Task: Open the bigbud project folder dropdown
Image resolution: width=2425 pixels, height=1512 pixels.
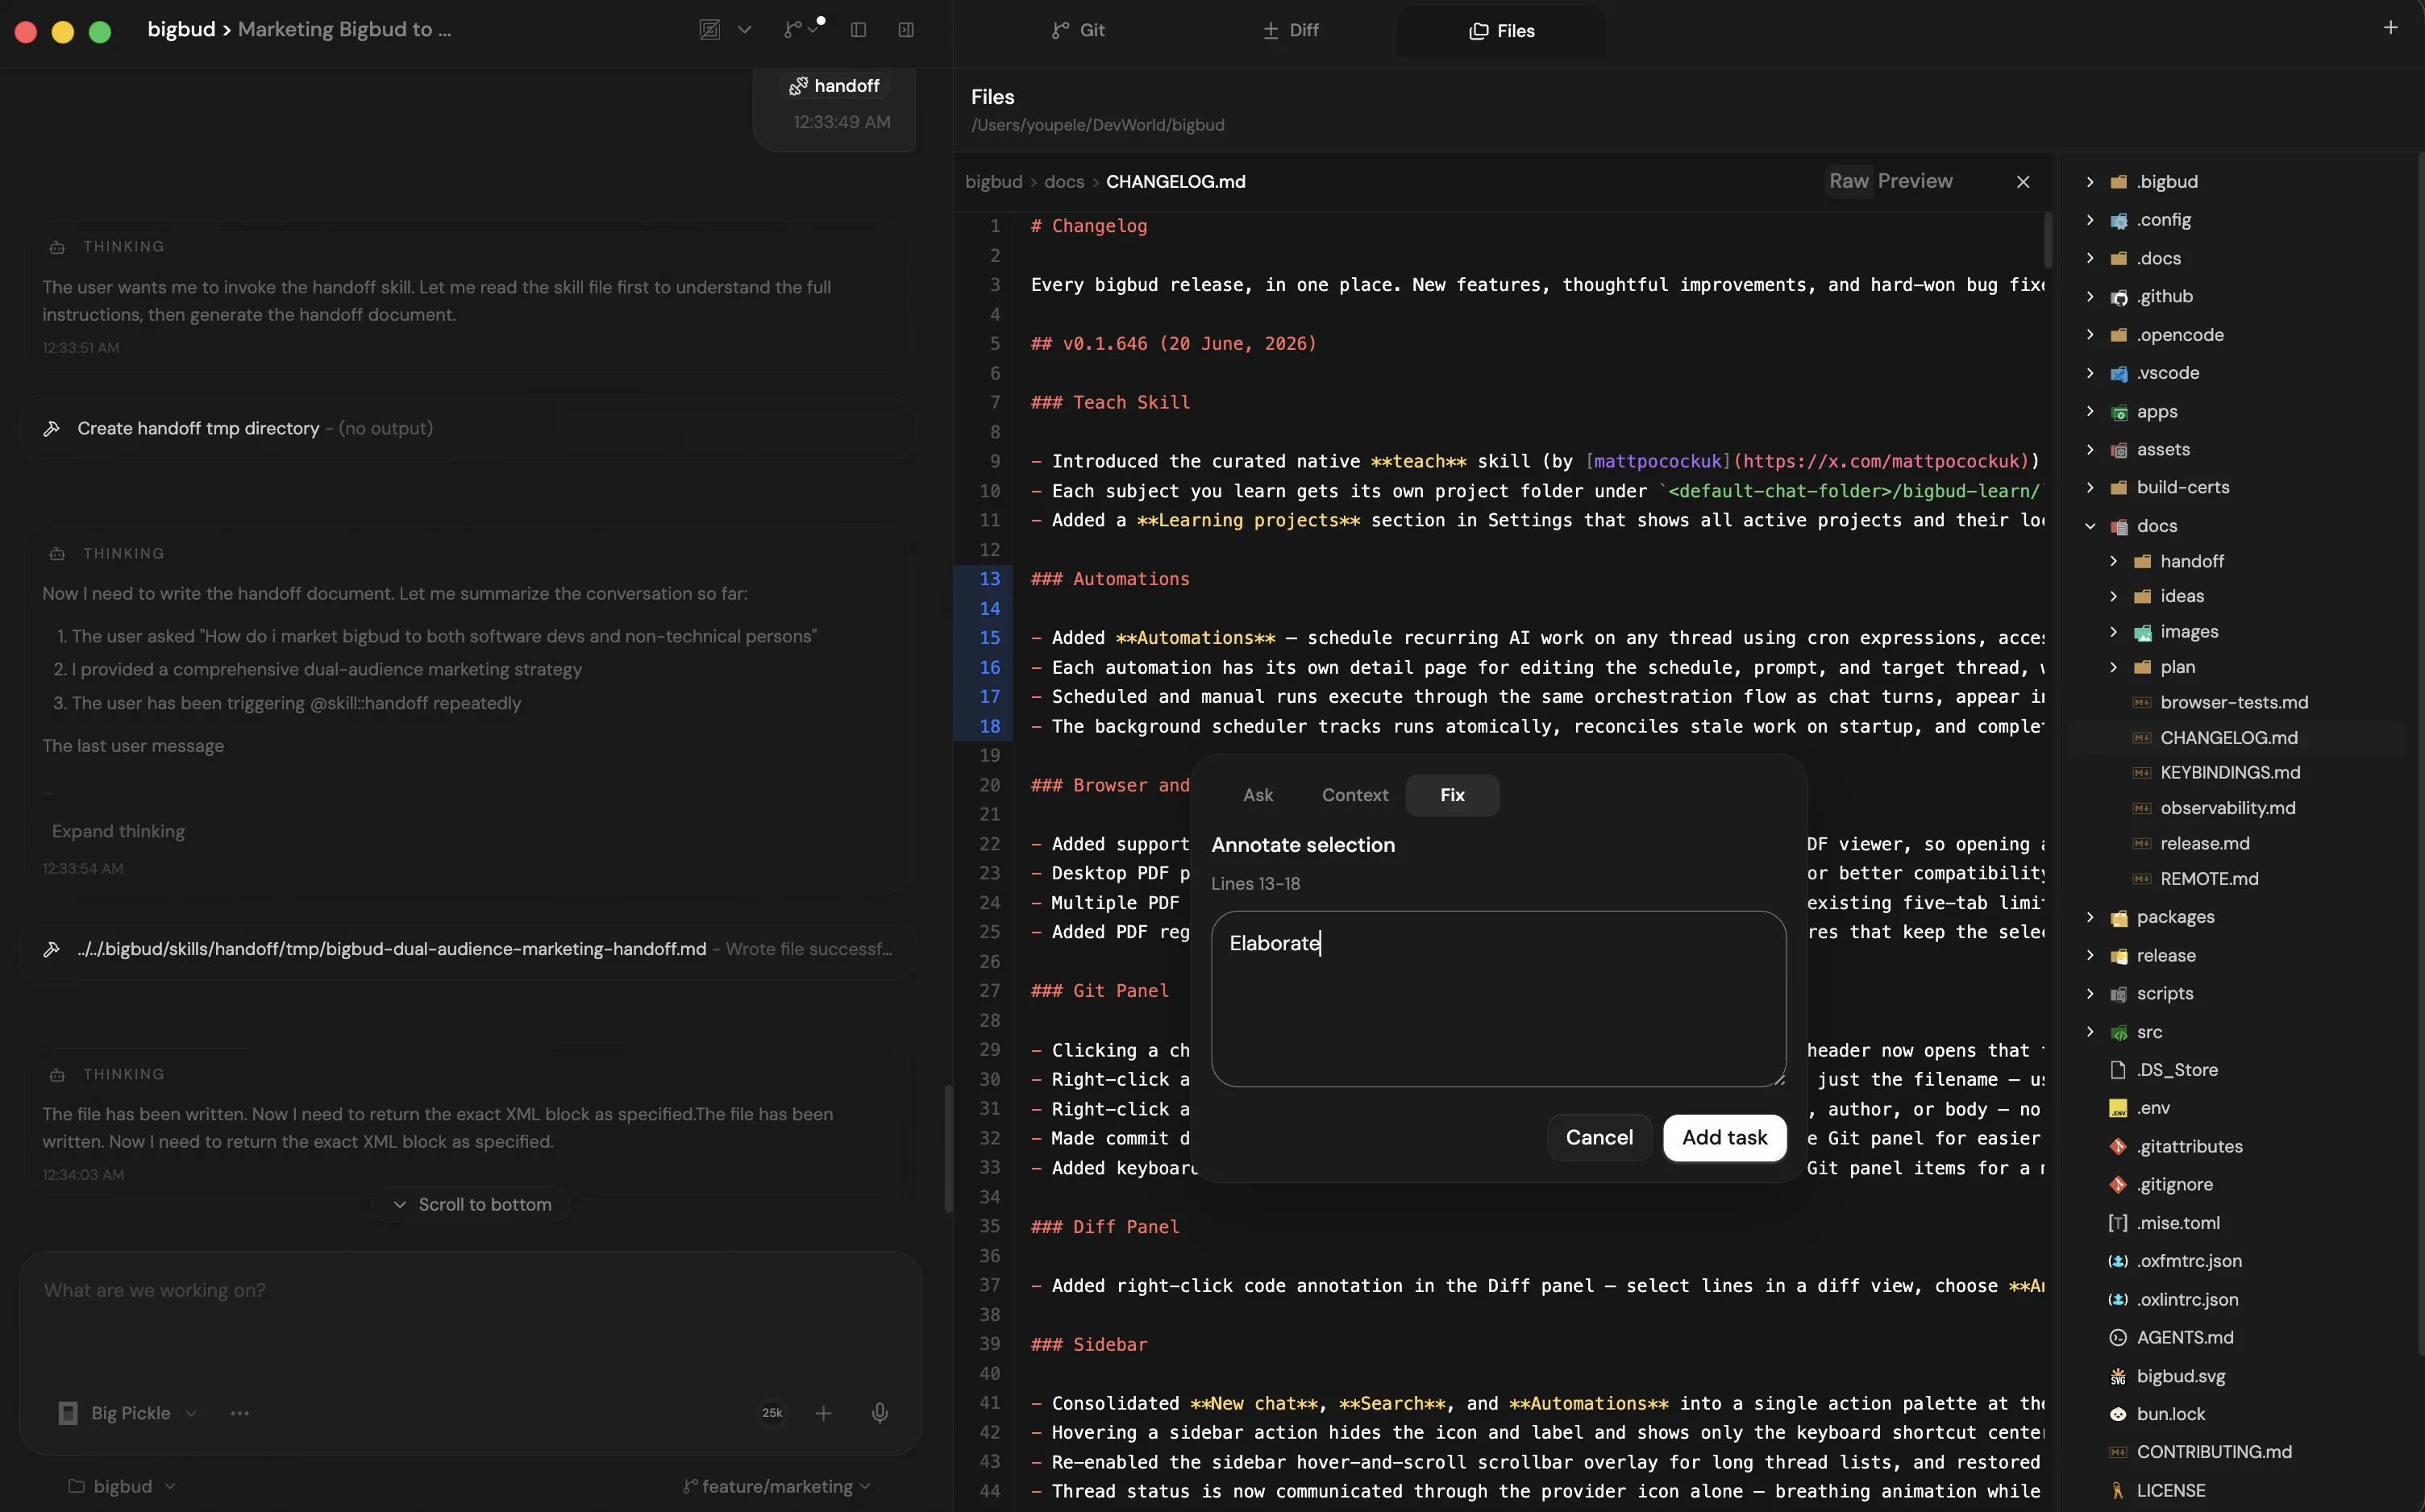Action: (x=121, y=1487)
